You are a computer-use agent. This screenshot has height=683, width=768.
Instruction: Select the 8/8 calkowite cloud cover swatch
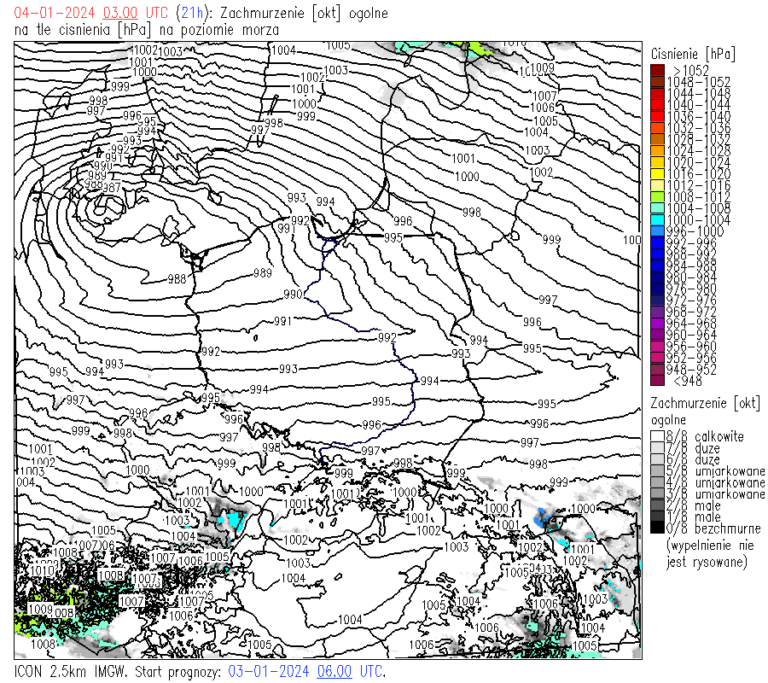657,436
